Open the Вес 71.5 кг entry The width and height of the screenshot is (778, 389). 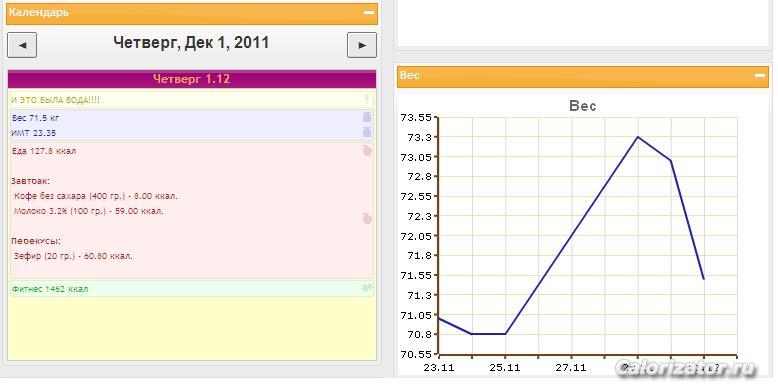(x=36, y=118)
